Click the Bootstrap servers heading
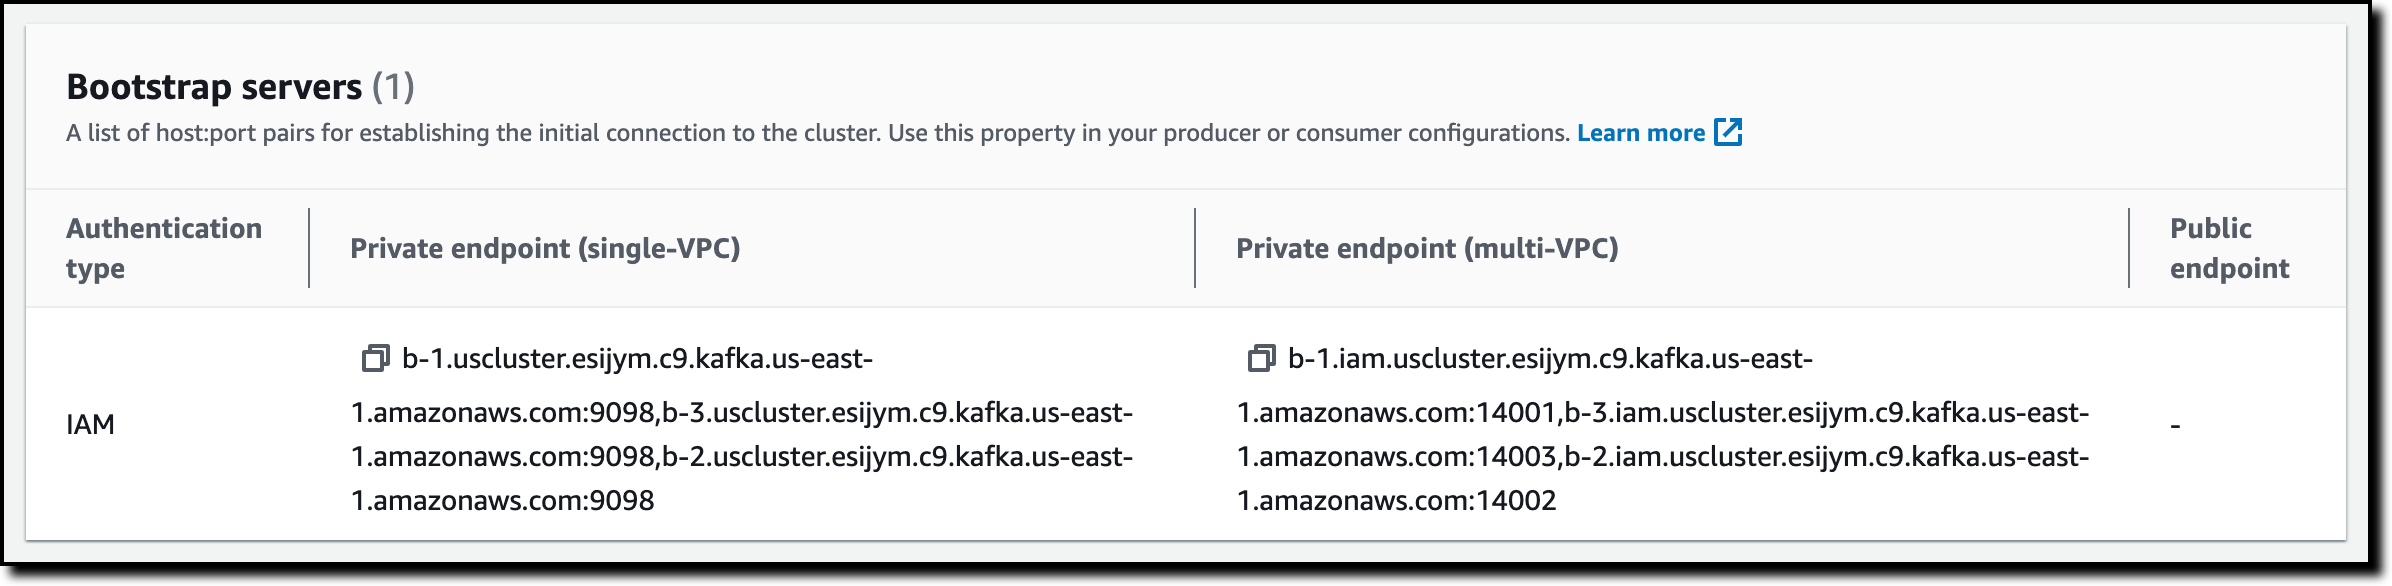This screenshot has height=586, width=2392. (x=214, y=87)
